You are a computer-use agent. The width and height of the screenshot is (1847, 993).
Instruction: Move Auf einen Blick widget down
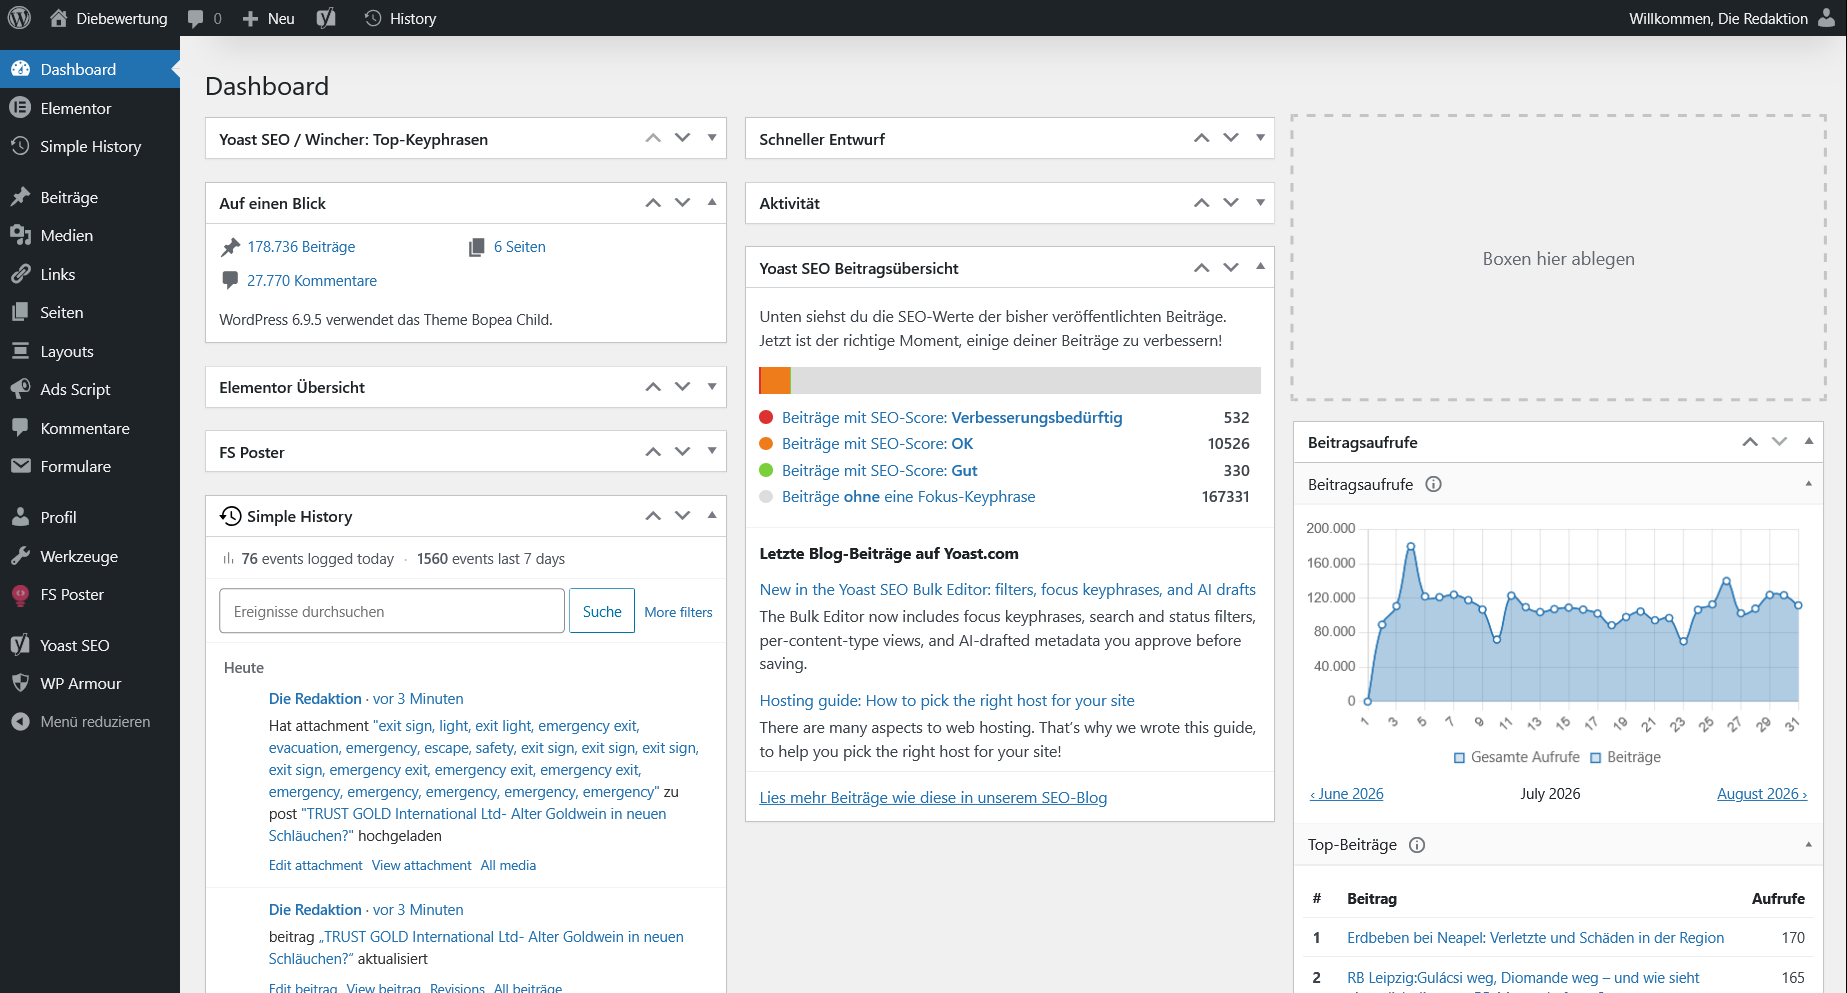click(682, 202)
